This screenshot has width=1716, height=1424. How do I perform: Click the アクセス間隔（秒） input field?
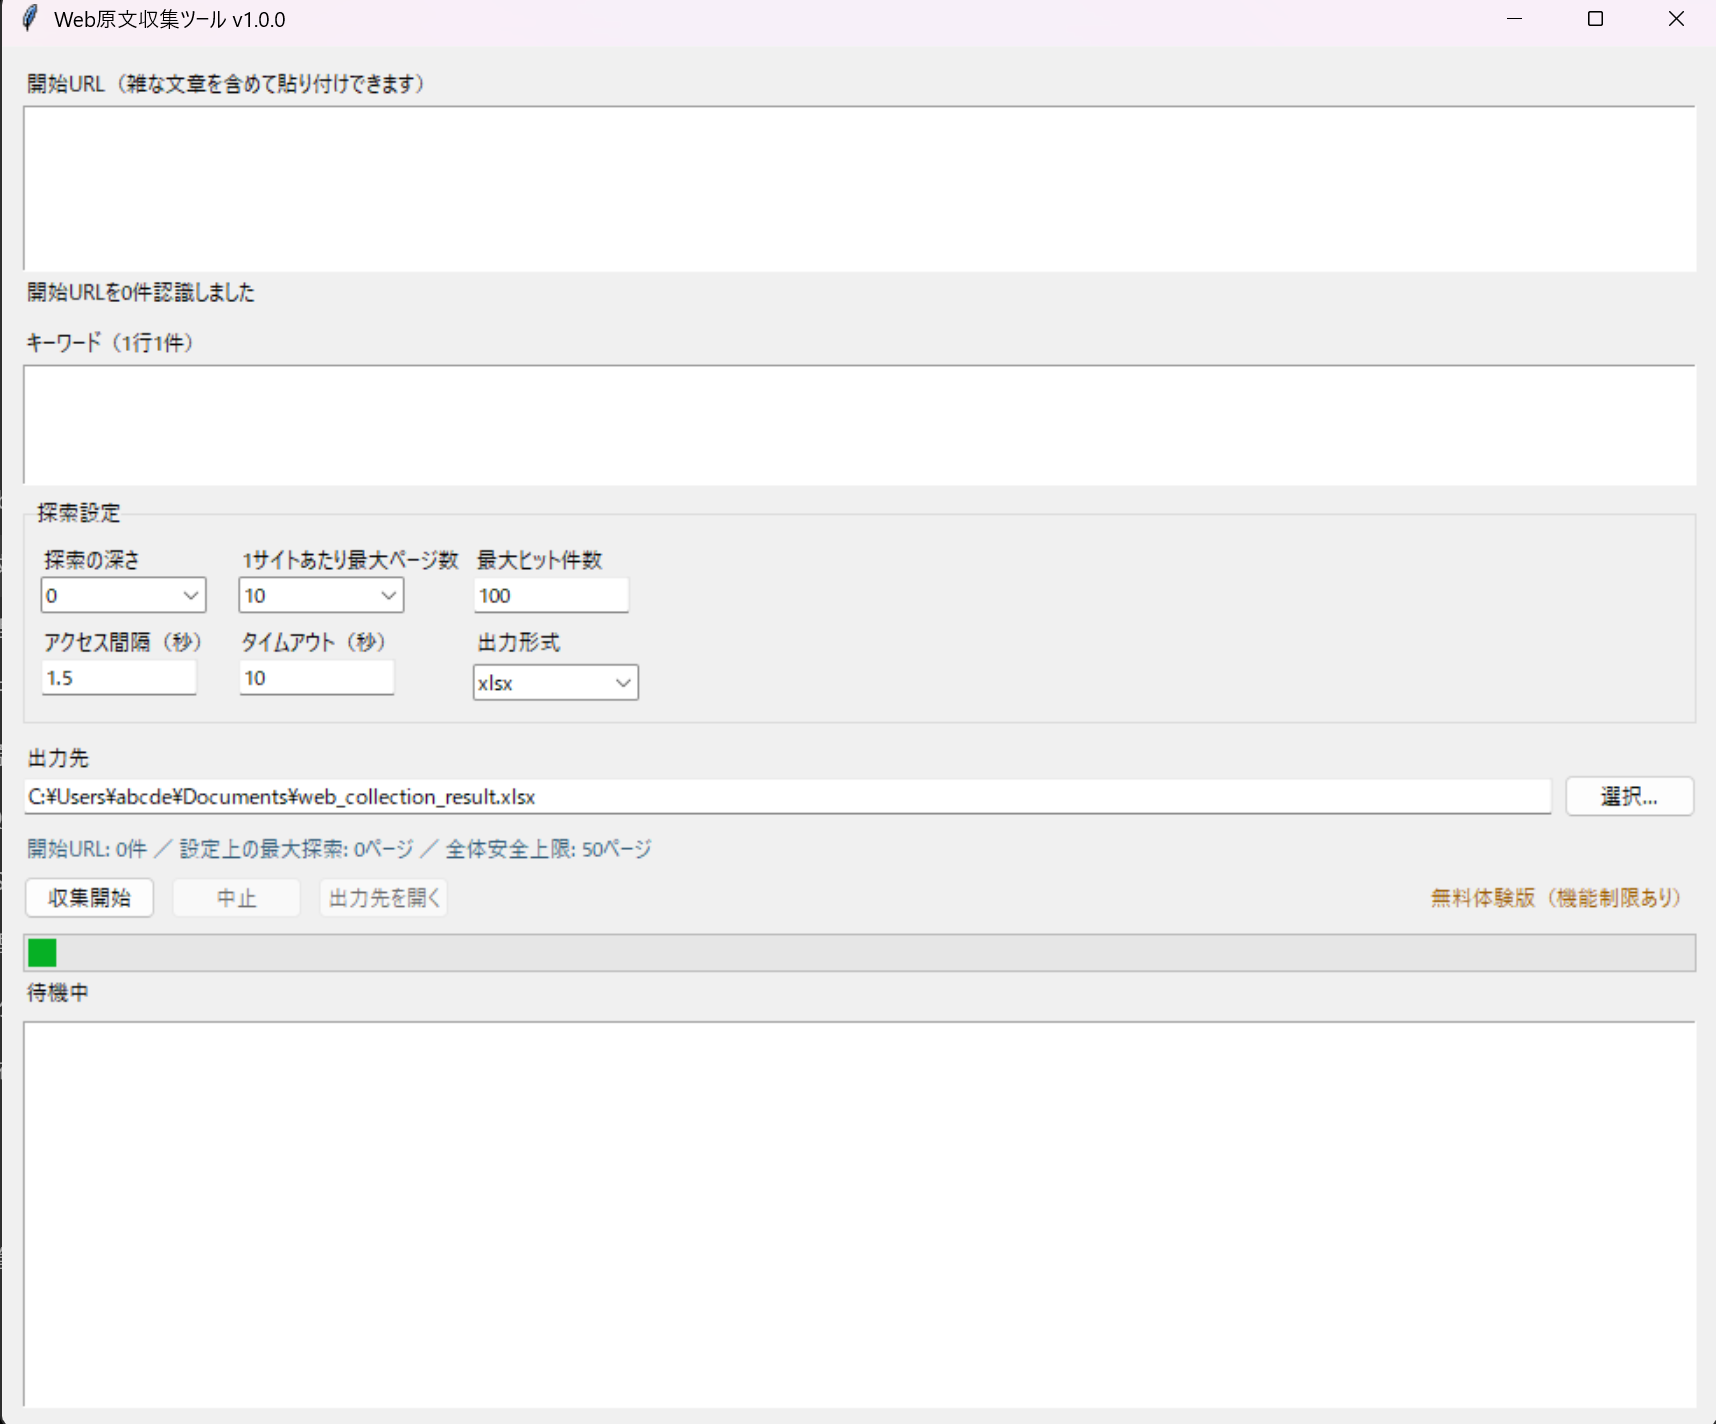[119, 677]
